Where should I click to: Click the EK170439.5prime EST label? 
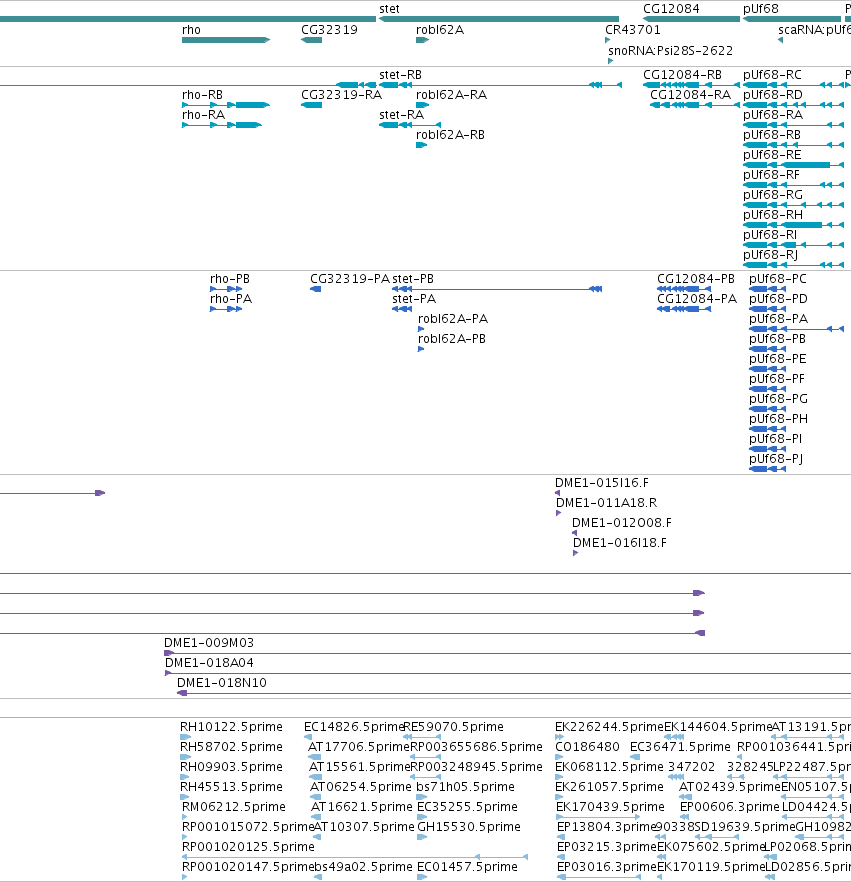[610, 807]
